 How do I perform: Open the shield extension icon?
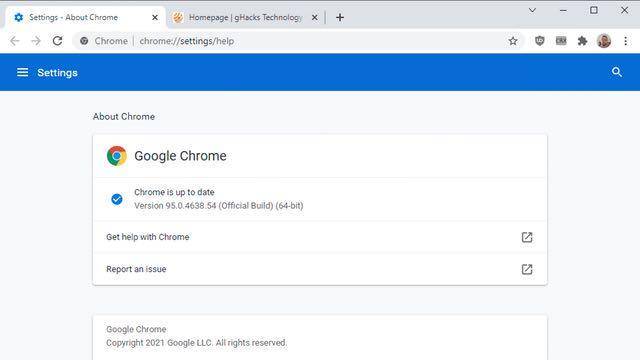[x=540, y=41]
